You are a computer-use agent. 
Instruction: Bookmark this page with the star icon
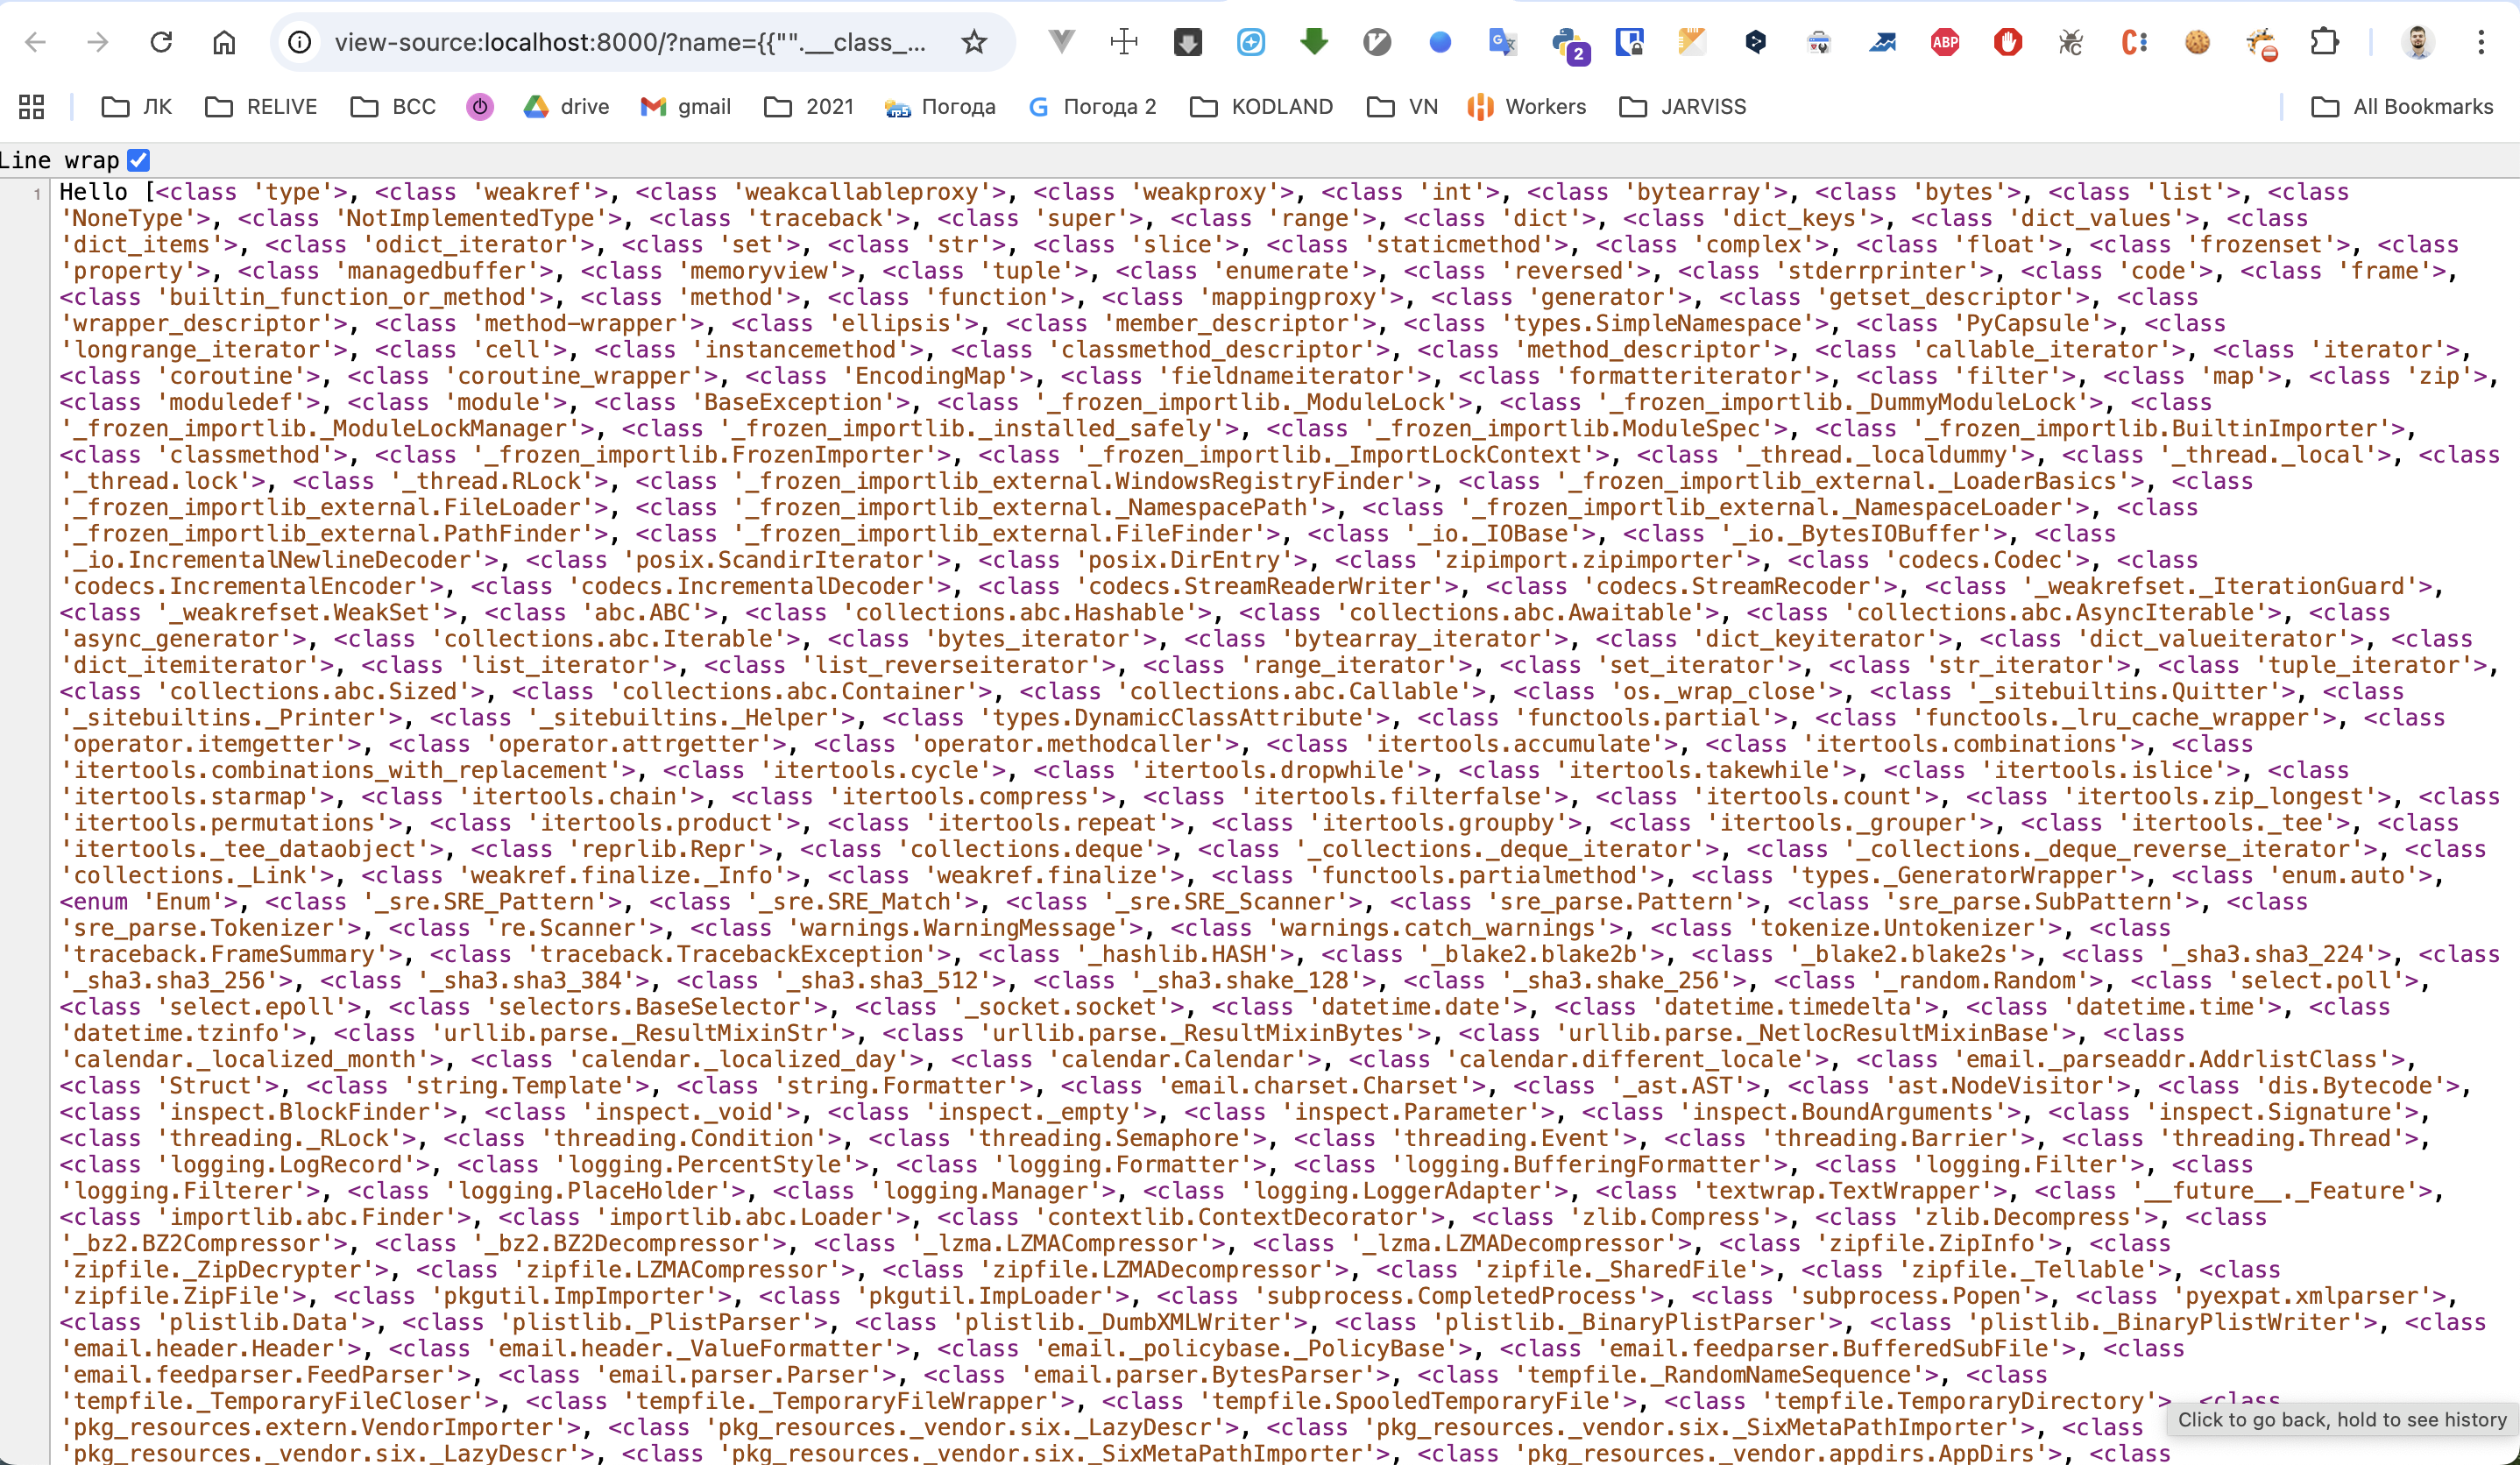[974, 42]
